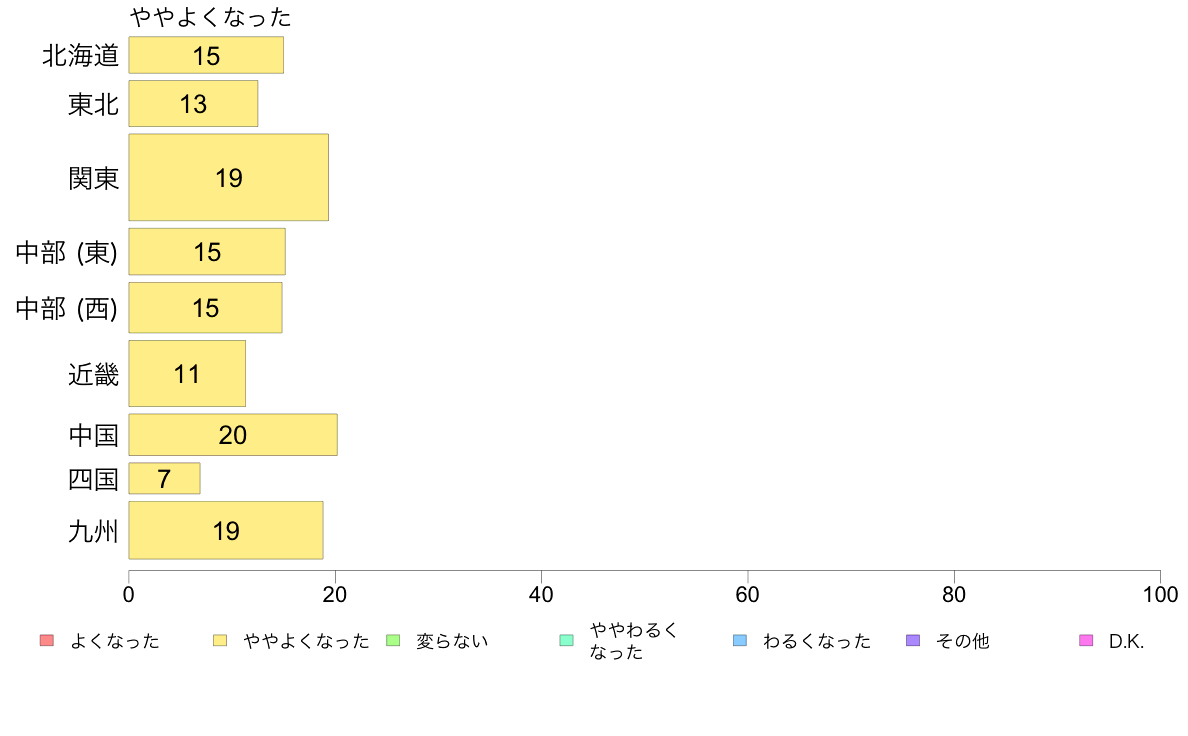
Task: Click the yellow ややよくなった legend swatch
Action: point(220,640)
